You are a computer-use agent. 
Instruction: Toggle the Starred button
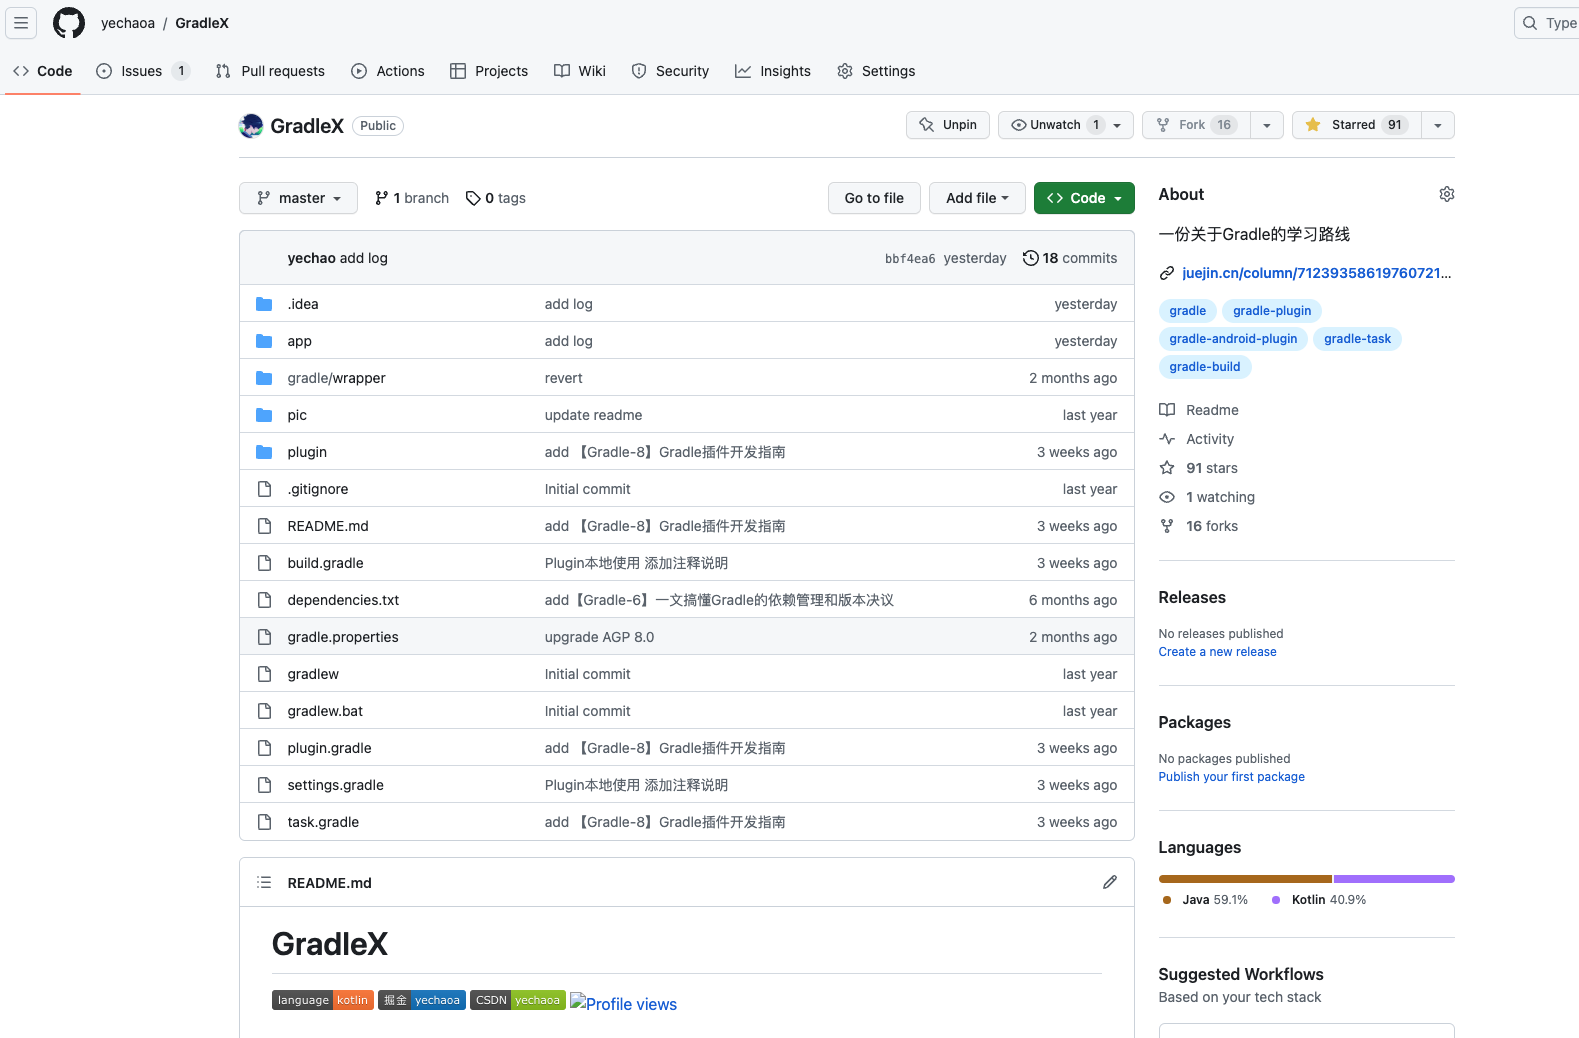tap(1356, 125)
